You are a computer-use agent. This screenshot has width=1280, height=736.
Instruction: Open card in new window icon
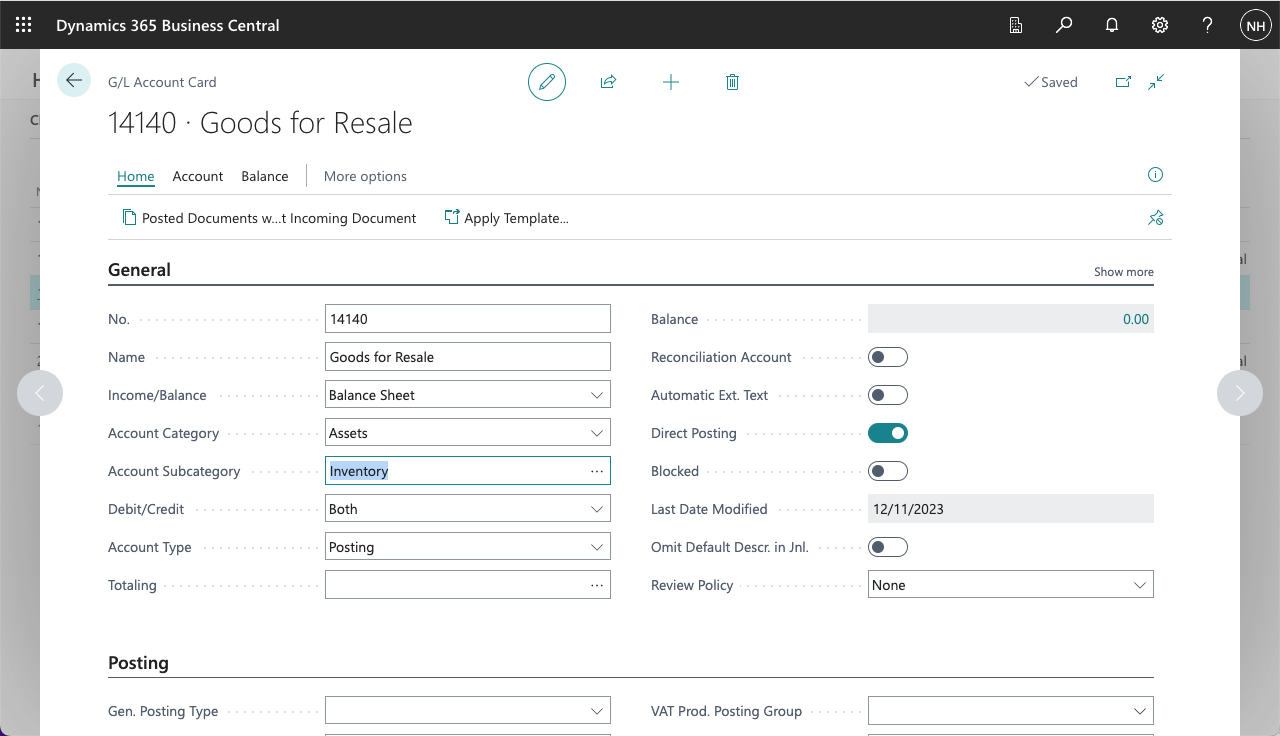1123,82
